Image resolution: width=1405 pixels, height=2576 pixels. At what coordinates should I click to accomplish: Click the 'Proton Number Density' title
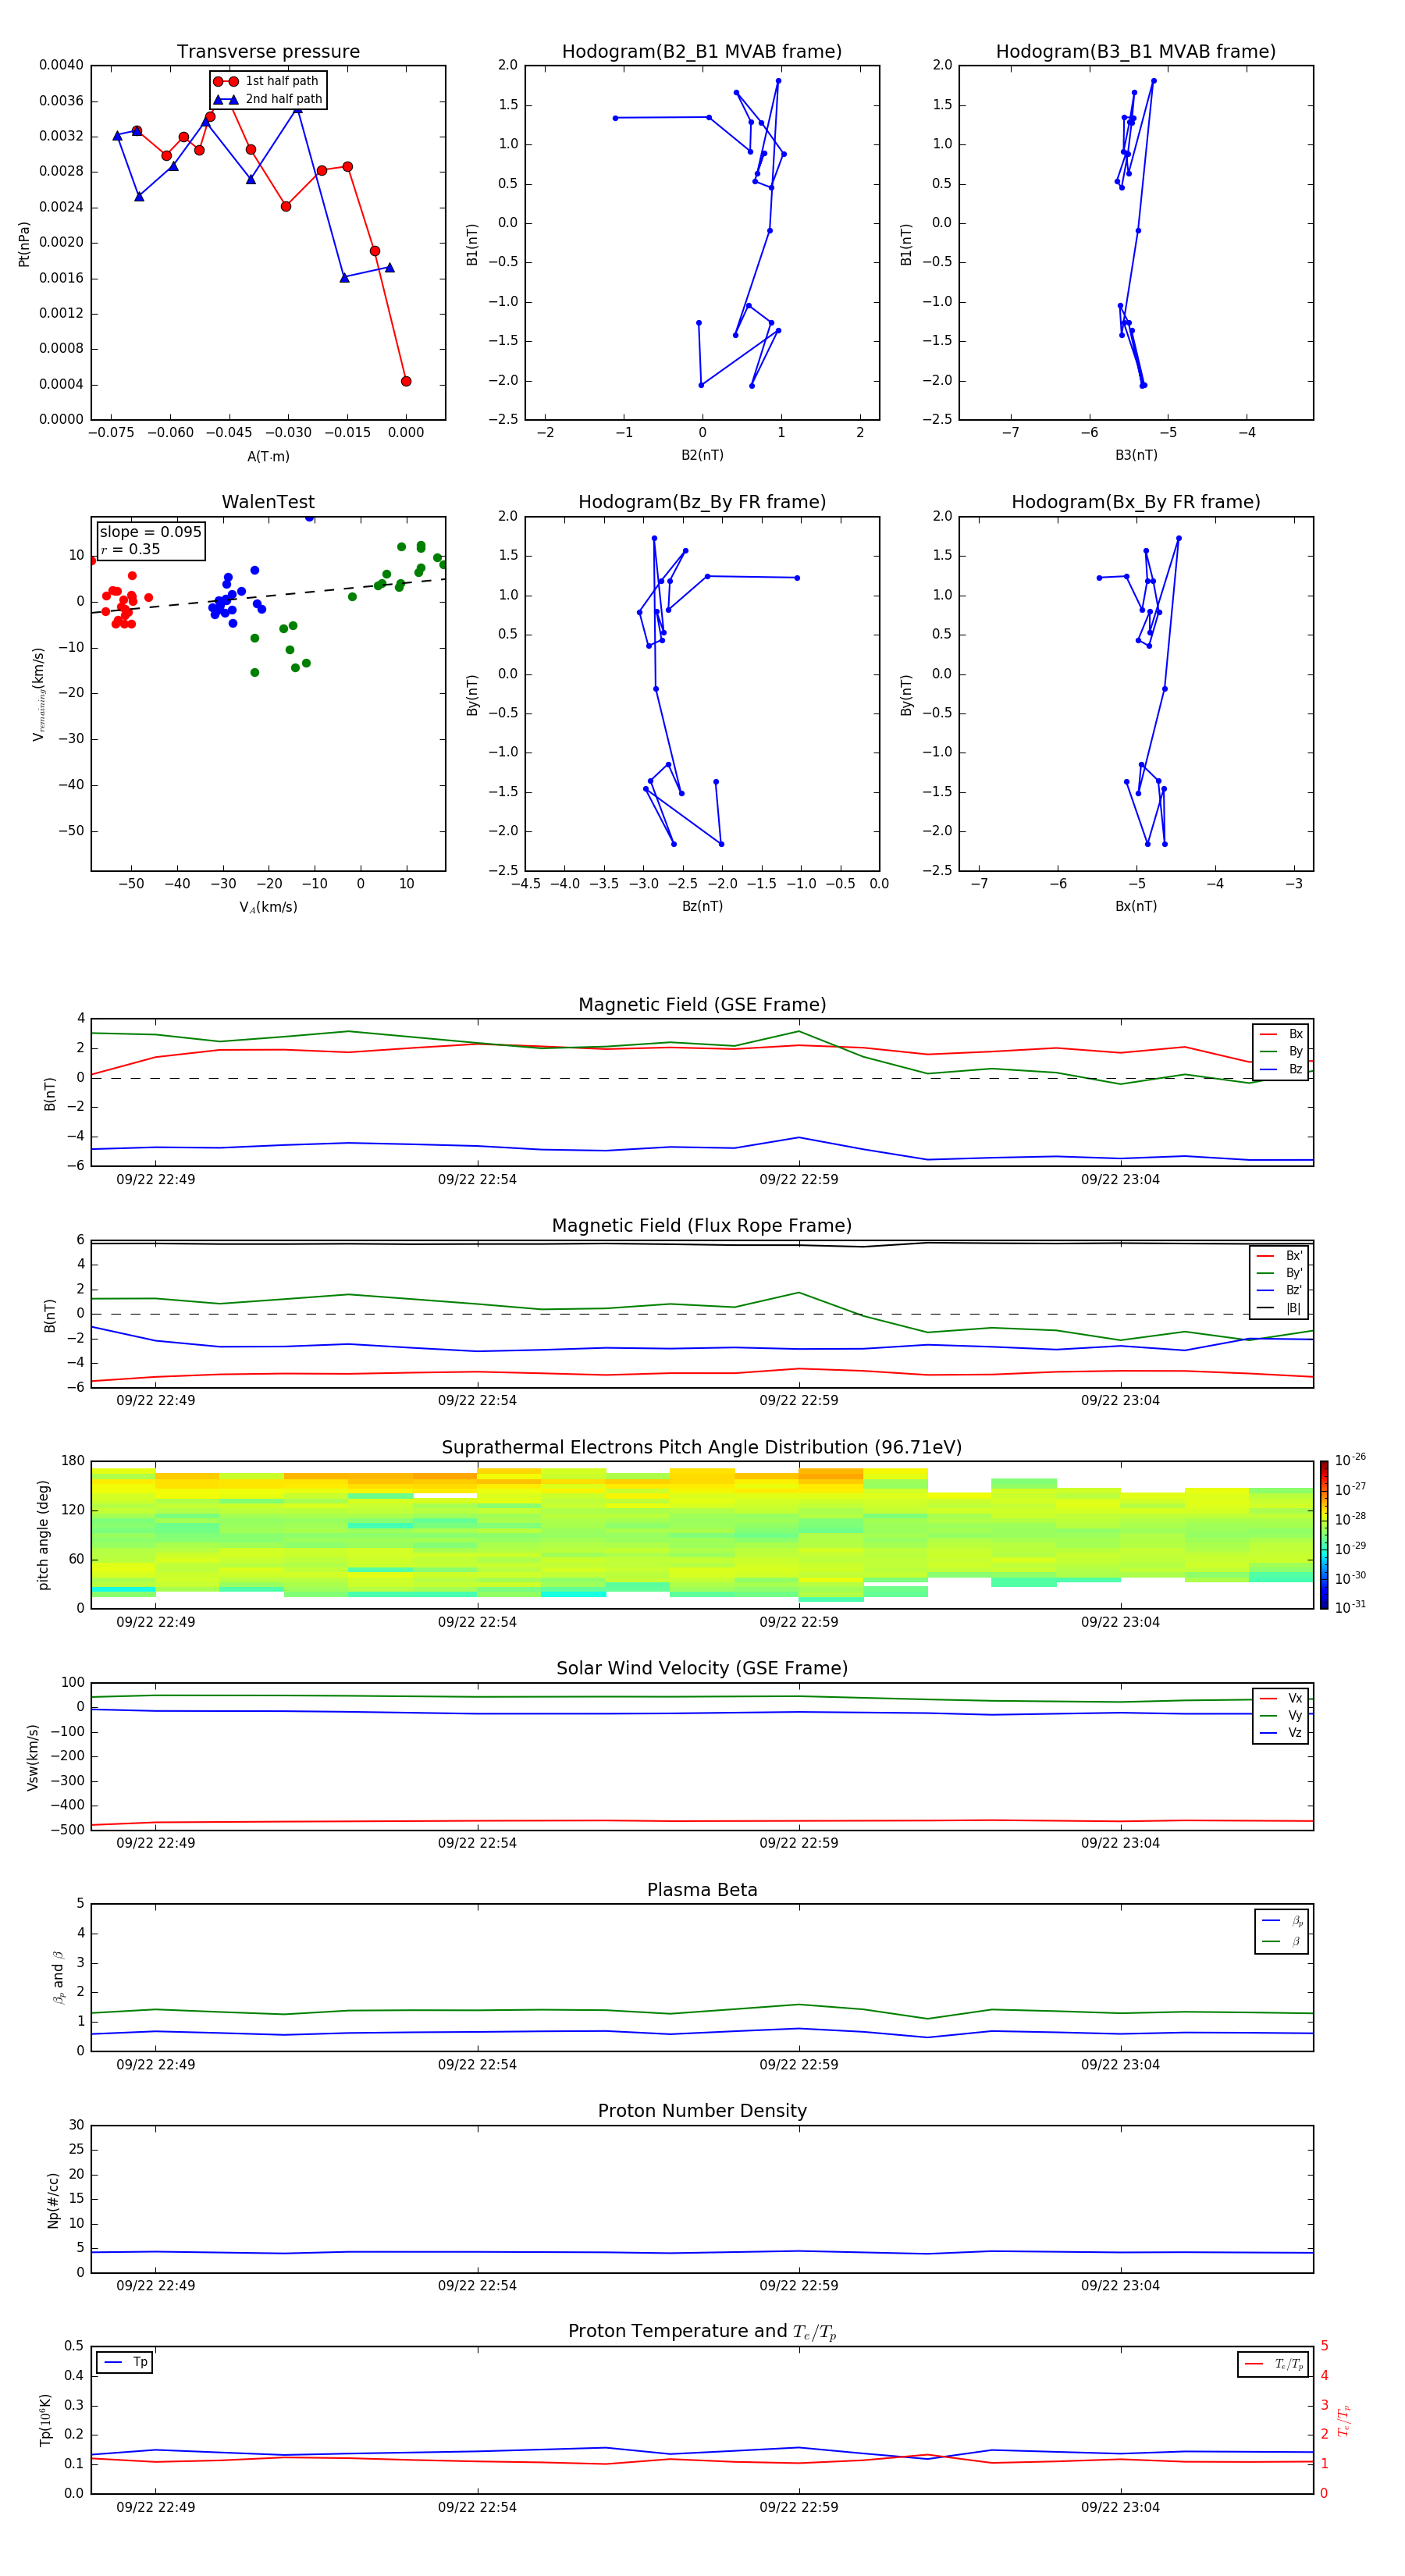click(702, 2111)
